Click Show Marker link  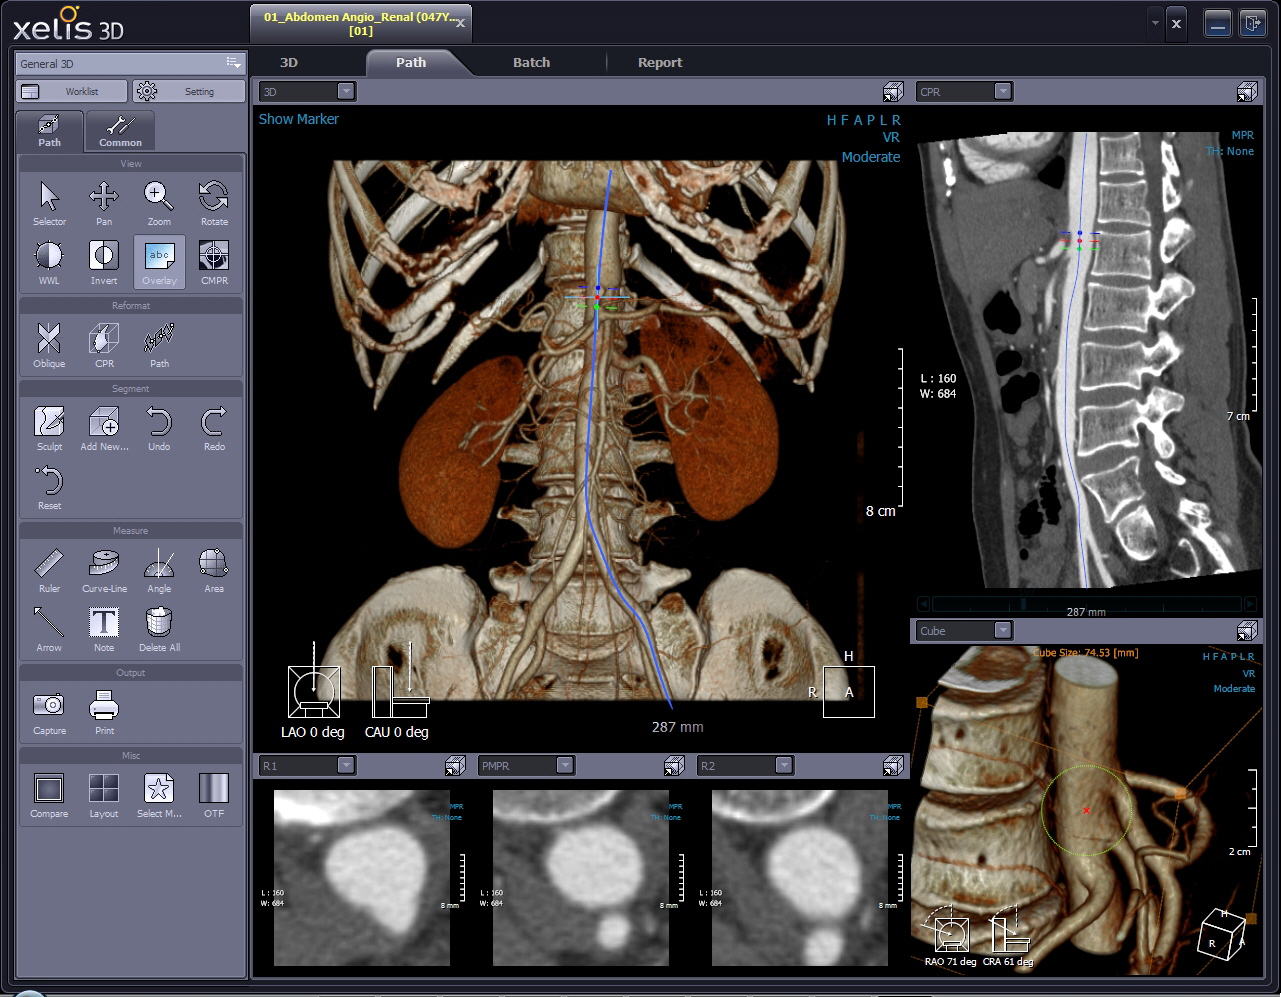[298, 119]
